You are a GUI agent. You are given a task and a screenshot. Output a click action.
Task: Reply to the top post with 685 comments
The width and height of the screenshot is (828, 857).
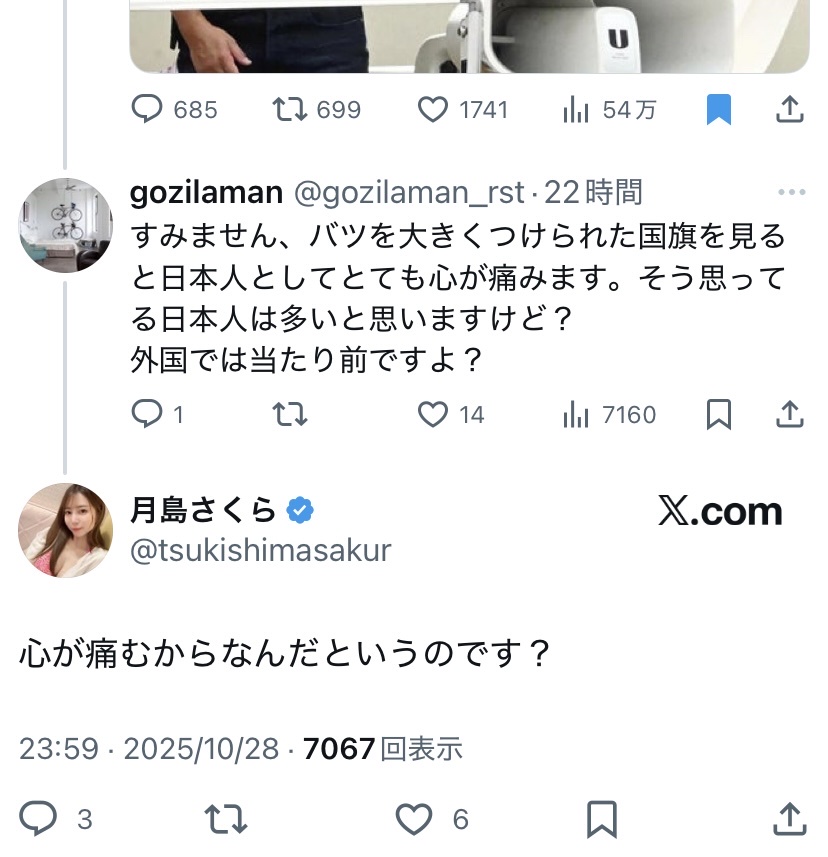147,109
